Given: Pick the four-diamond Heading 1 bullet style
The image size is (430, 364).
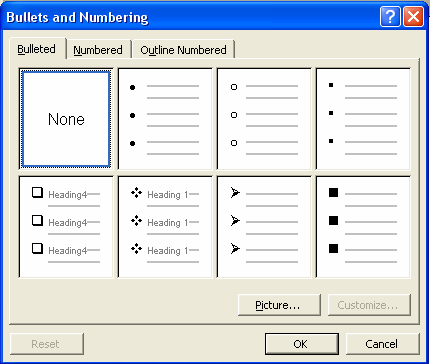Looking at the screenshot, I should [x=165, y=227].
